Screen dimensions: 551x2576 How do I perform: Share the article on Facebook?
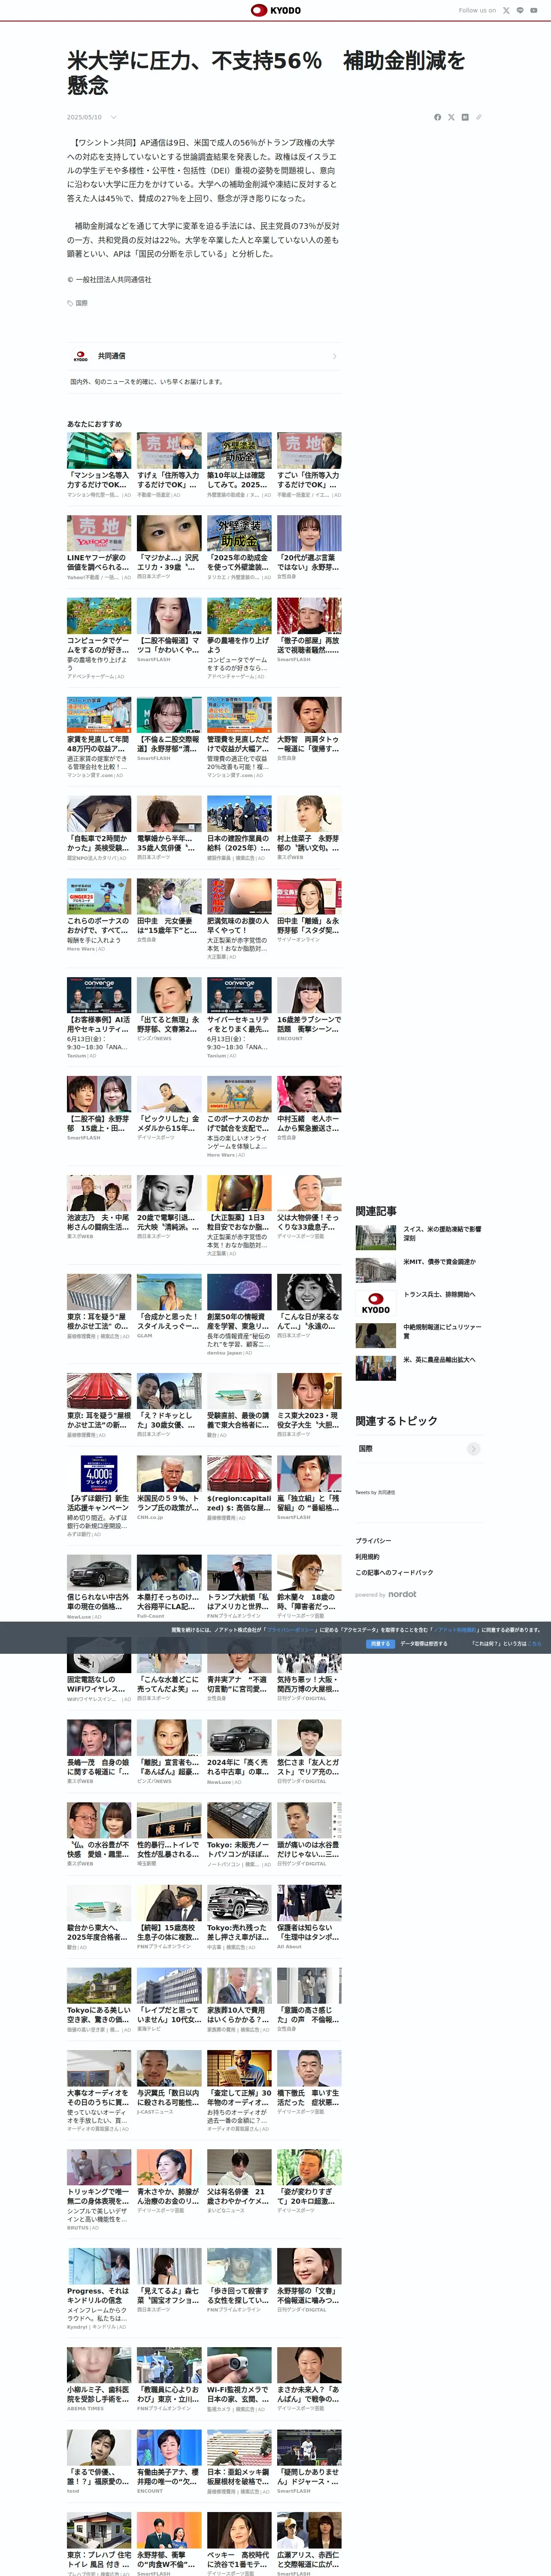point(437,117)
